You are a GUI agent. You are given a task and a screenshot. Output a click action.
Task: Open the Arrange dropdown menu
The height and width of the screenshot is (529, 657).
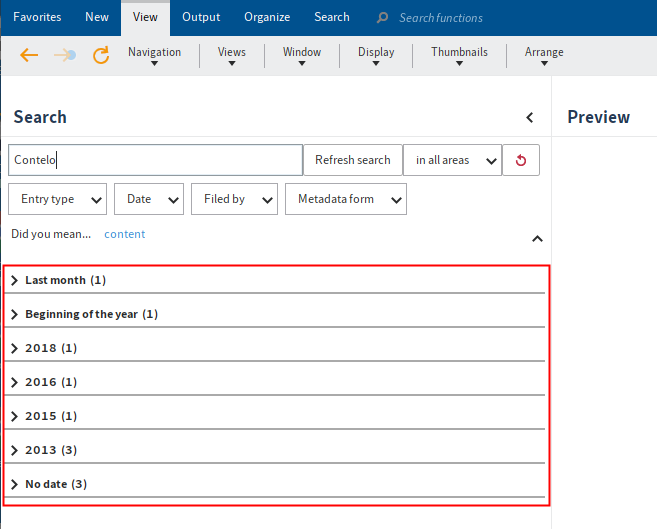click(544, 56)
